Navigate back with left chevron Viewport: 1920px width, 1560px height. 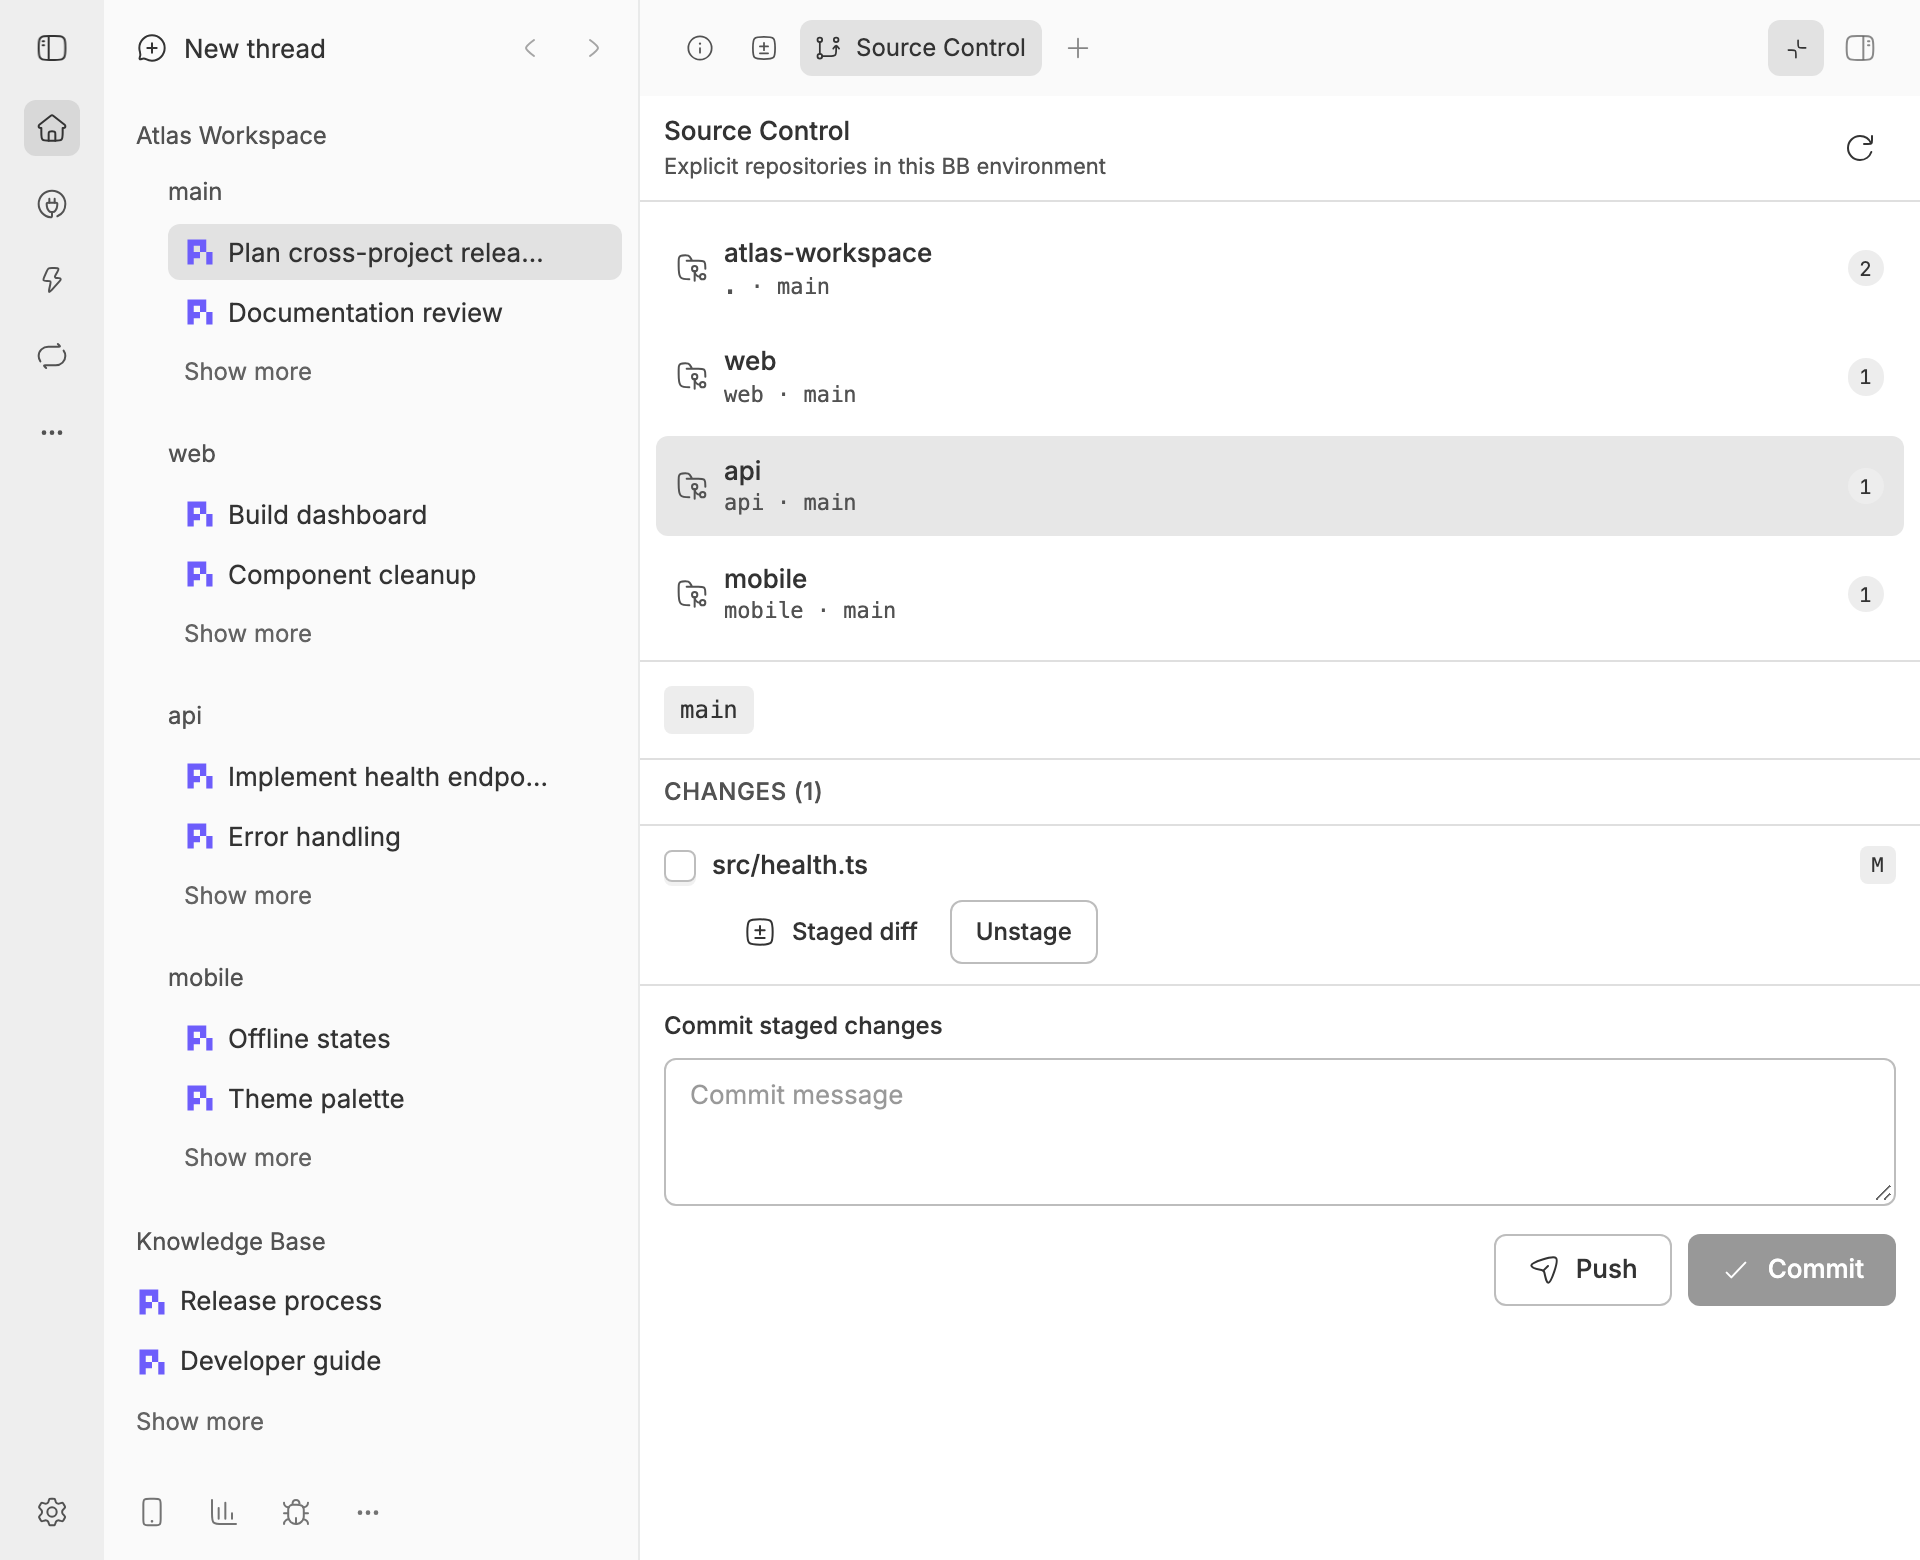click(530, 48)
